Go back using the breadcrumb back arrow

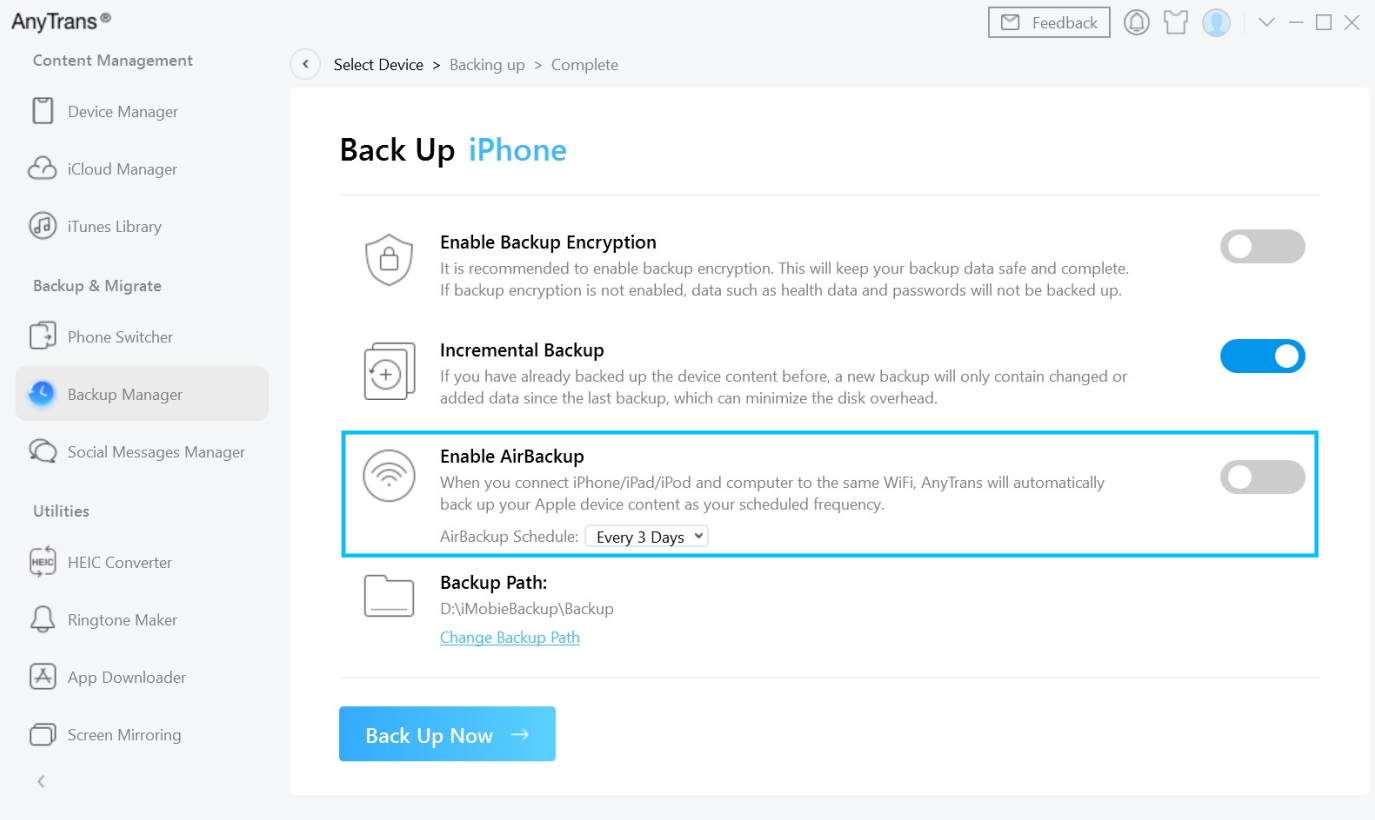[x=305, y=64]
